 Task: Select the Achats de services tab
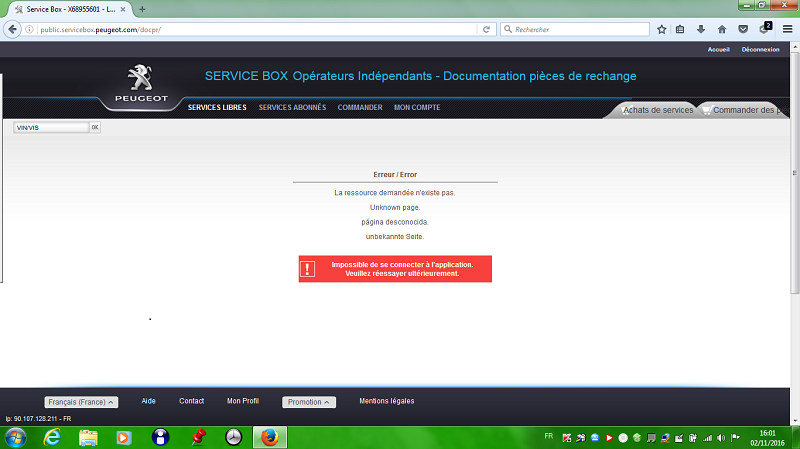(x=656, y=110)
